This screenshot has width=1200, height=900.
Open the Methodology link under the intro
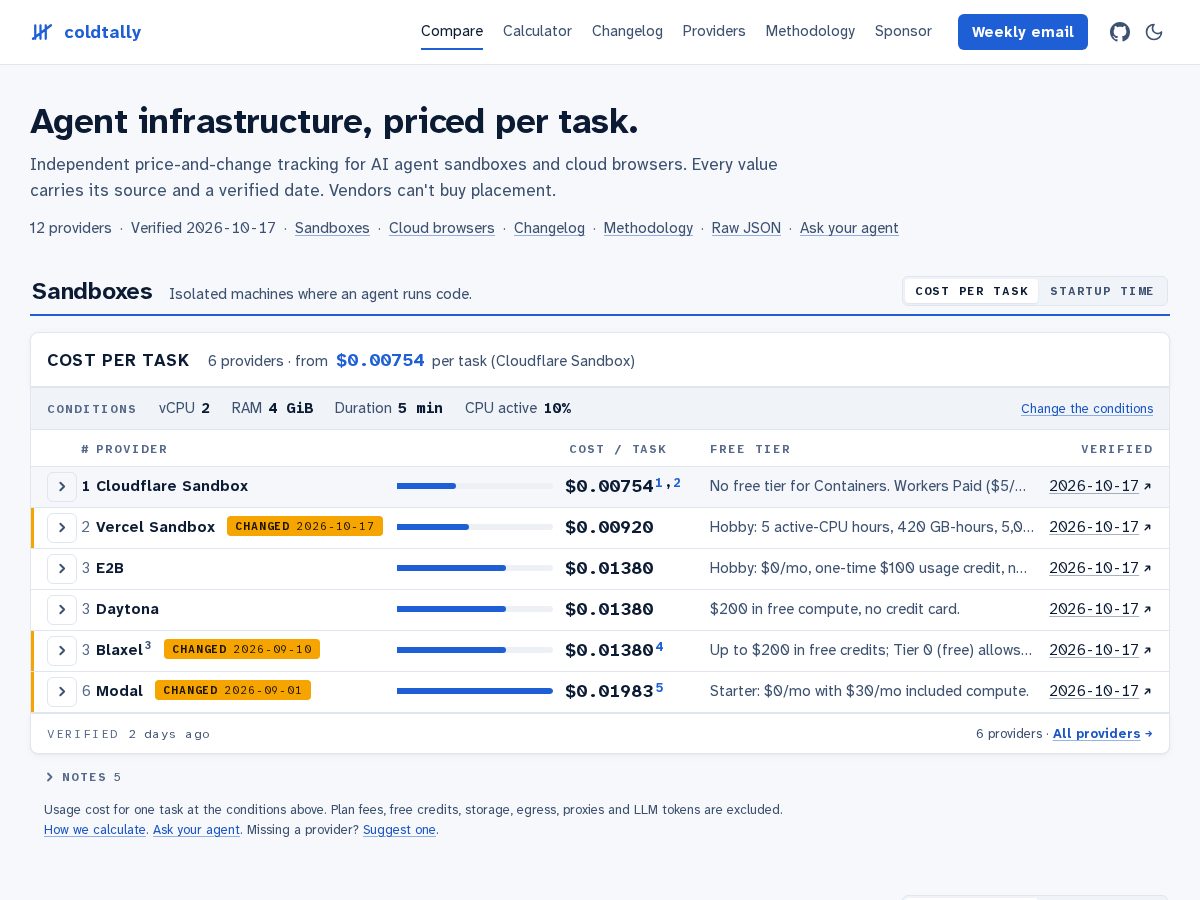[x=648, y=228]
